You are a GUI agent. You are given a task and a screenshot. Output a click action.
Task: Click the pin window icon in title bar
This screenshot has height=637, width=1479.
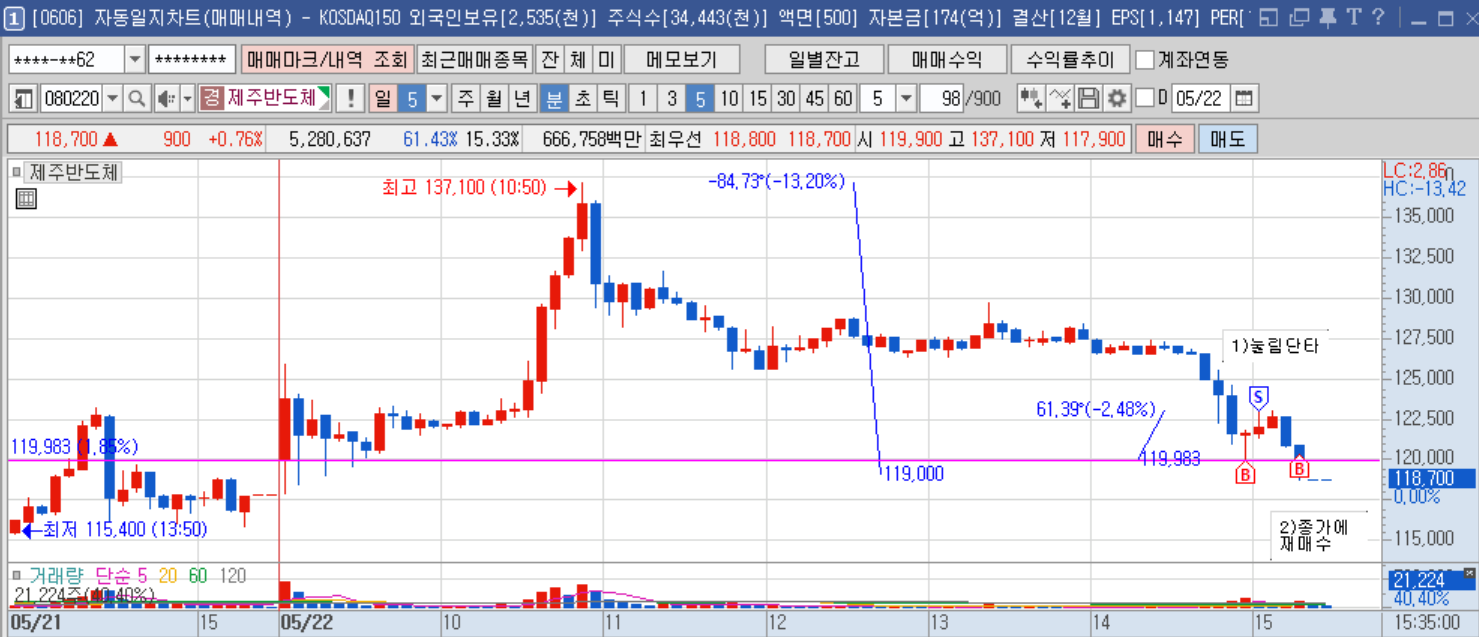[1327, 17]
